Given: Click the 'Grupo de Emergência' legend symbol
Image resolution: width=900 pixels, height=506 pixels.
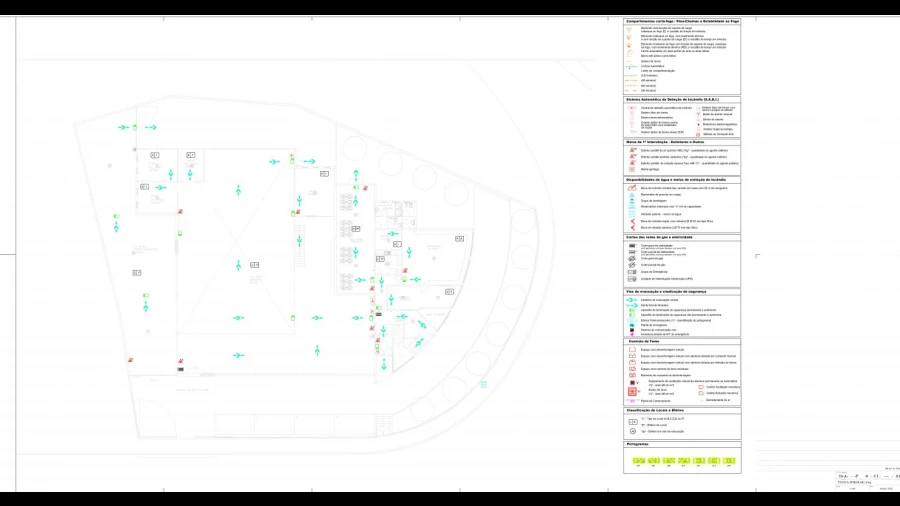Looking at the screenshot, I should coord(632,272).
